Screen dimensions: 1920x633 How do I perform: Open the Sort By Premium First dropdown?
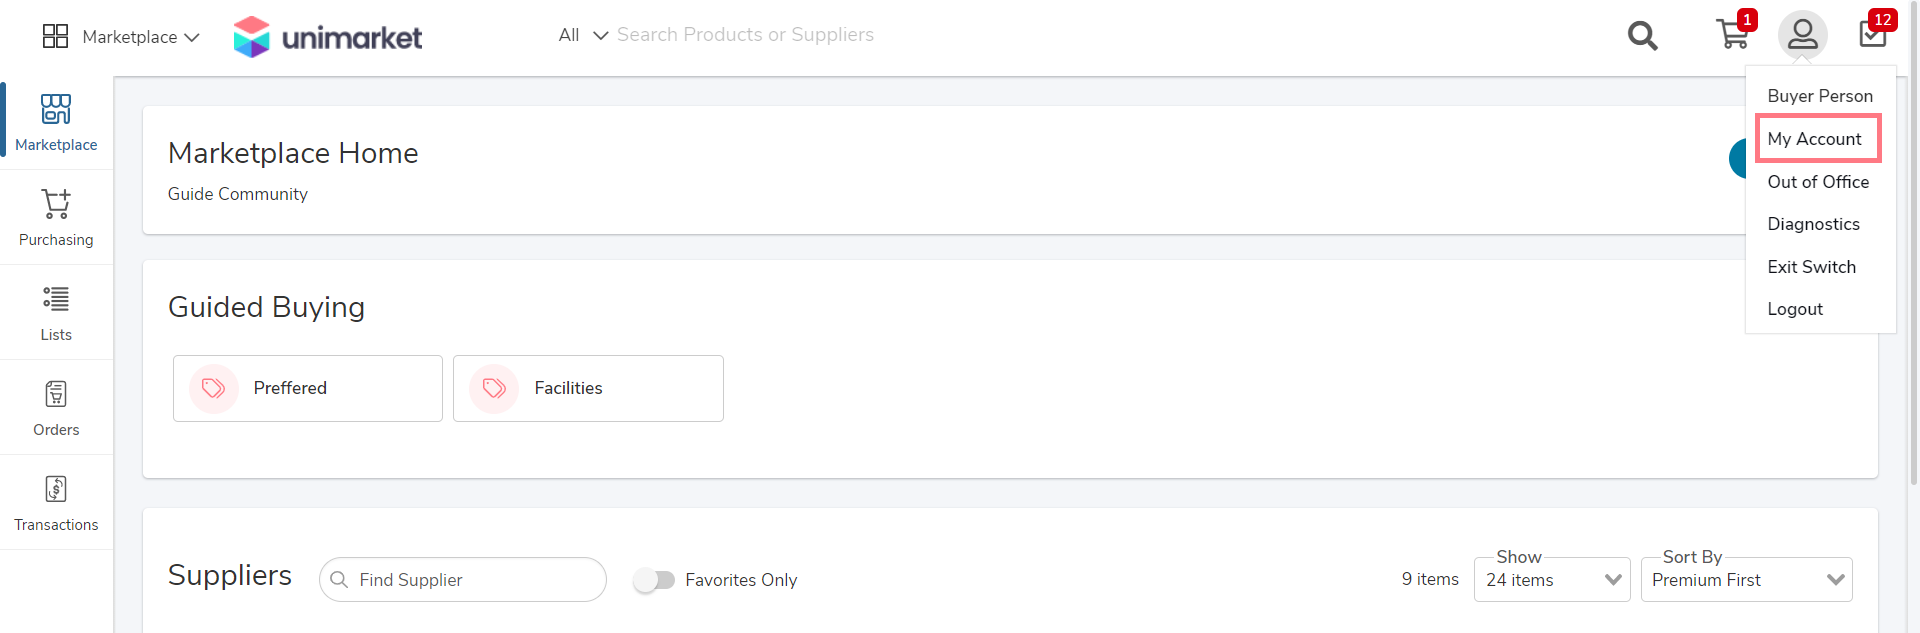pyautogui.click(x=1746, y=580)
